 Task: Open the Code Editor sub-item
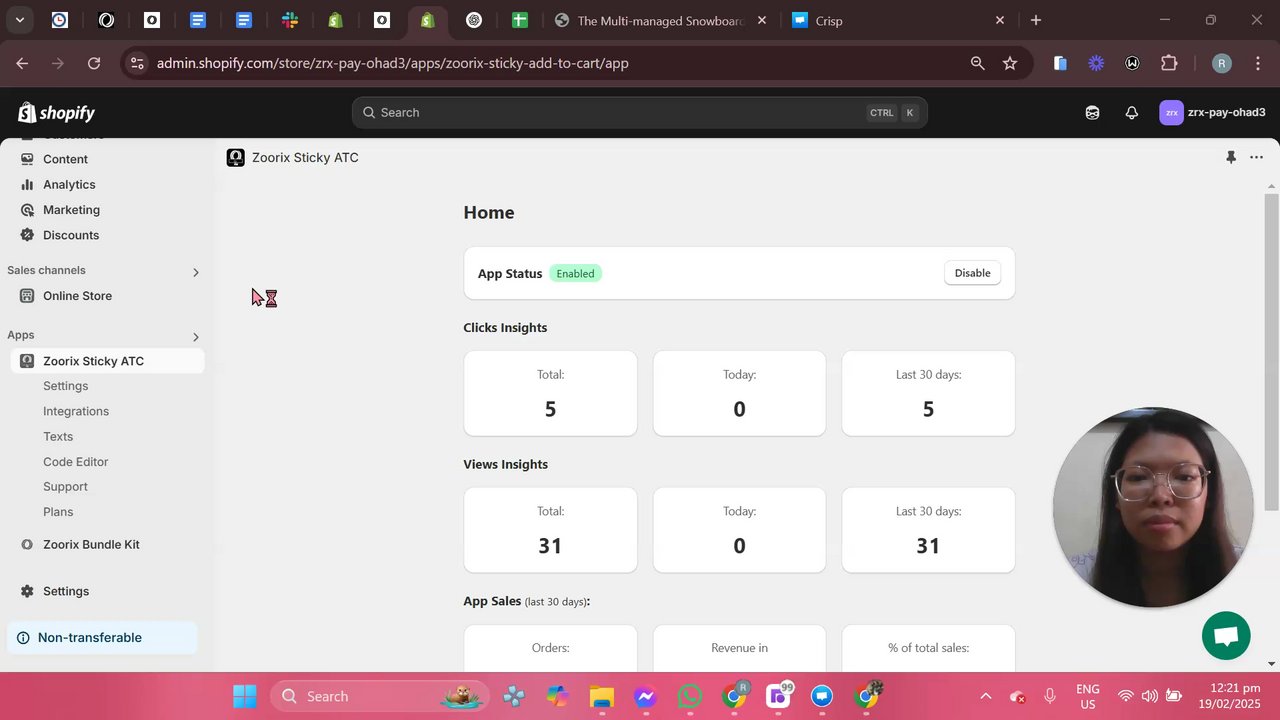click(75, 462)
